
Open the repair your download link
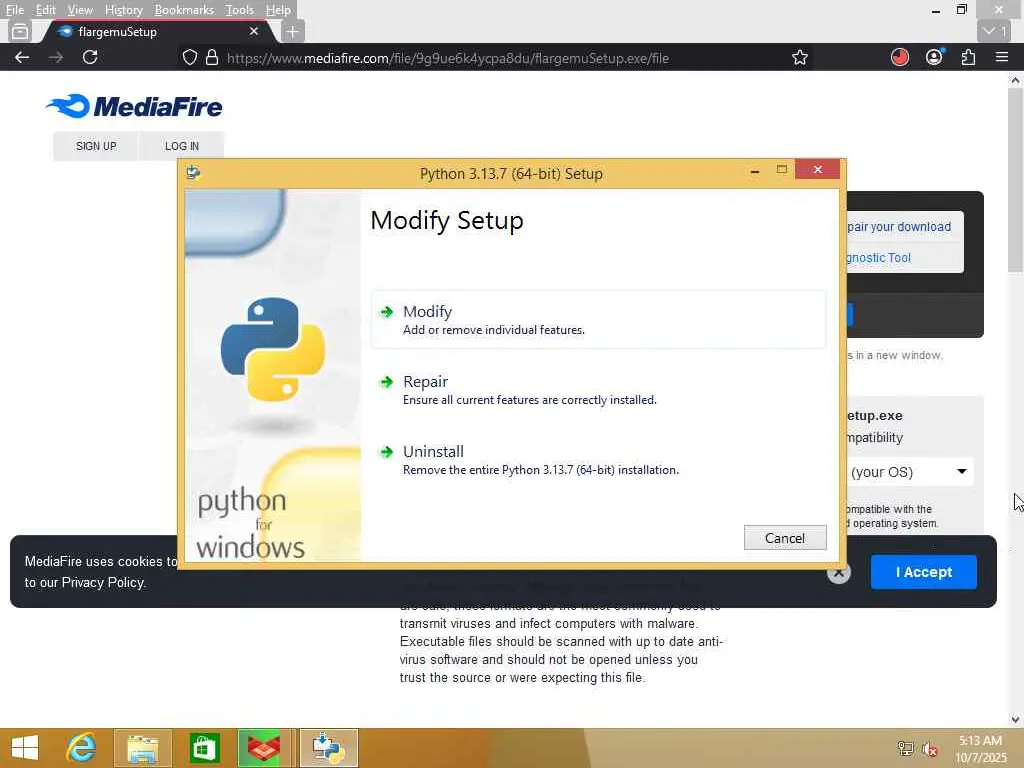point(899,227)
